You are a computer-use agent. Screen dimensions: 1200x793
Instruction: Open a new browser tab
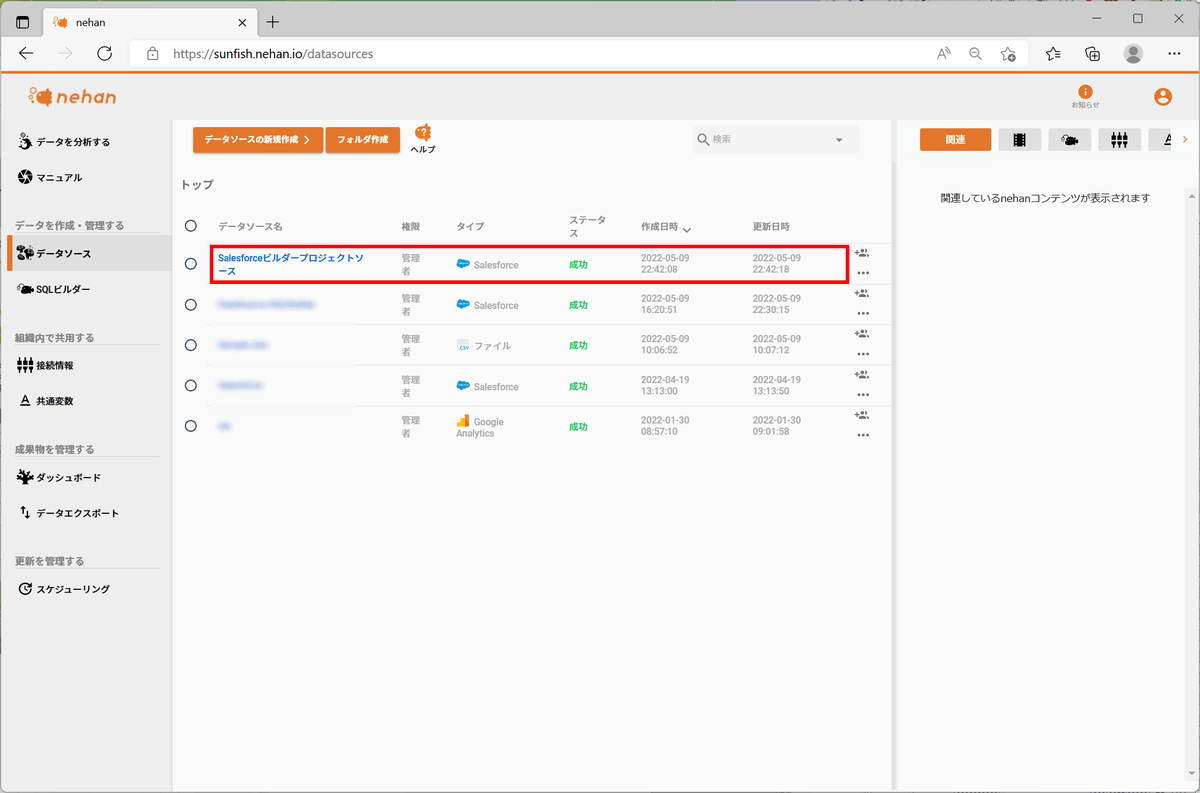coord(273,22)
